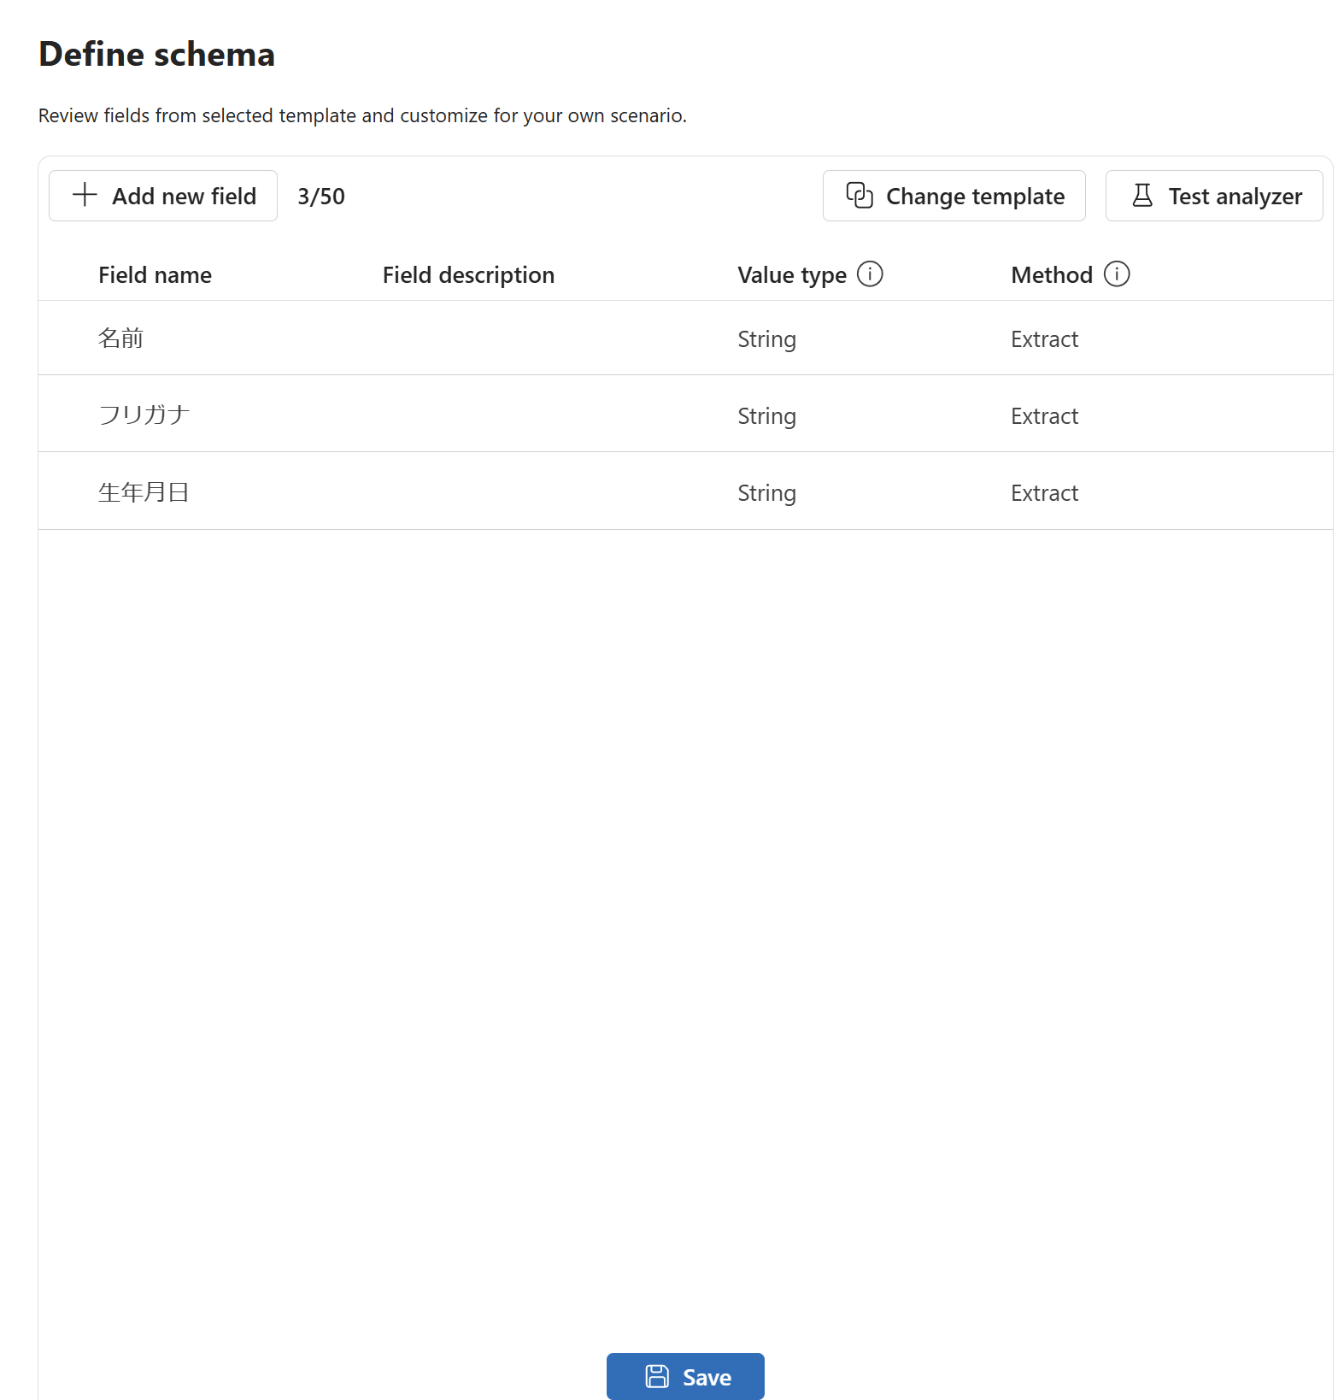Click the 3/50 field counter
Image resolution: width=1338 pixels, height=1400 pixels.
(x=321, y=196)
